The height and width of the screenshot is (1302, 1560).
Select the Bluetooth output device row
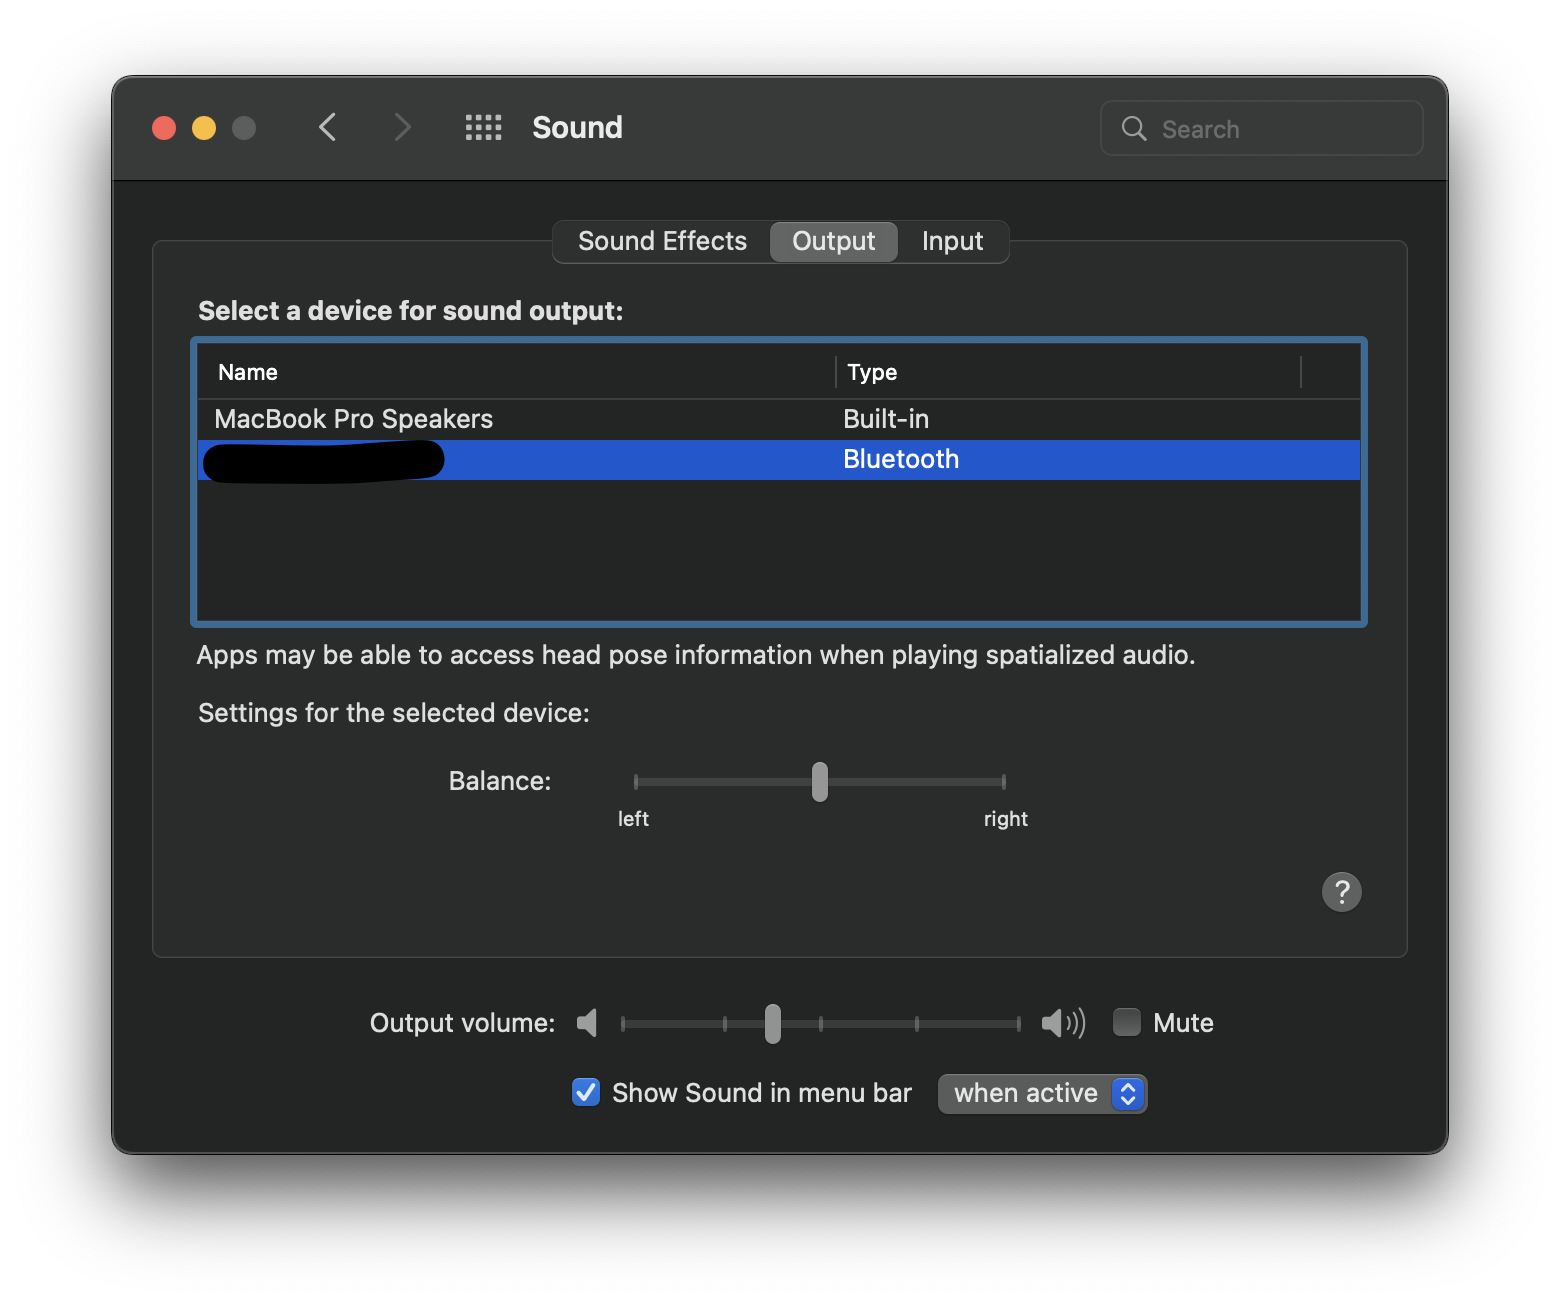coord(700,460)
